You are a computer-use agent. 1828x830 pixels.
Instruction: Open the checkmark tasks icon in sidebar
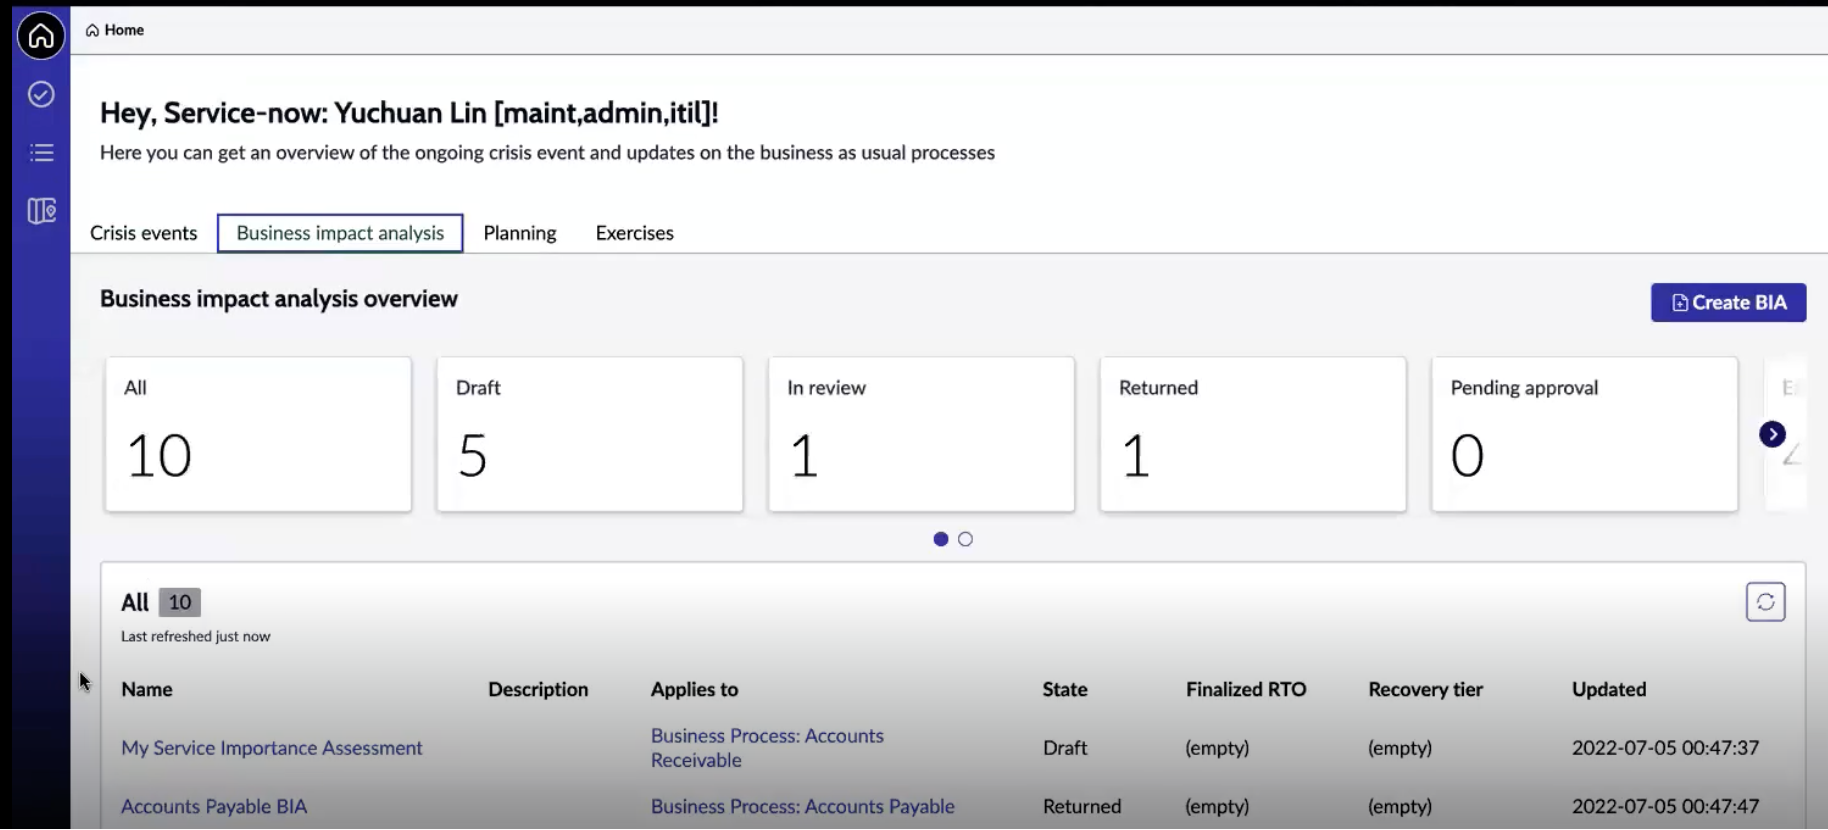41,94
